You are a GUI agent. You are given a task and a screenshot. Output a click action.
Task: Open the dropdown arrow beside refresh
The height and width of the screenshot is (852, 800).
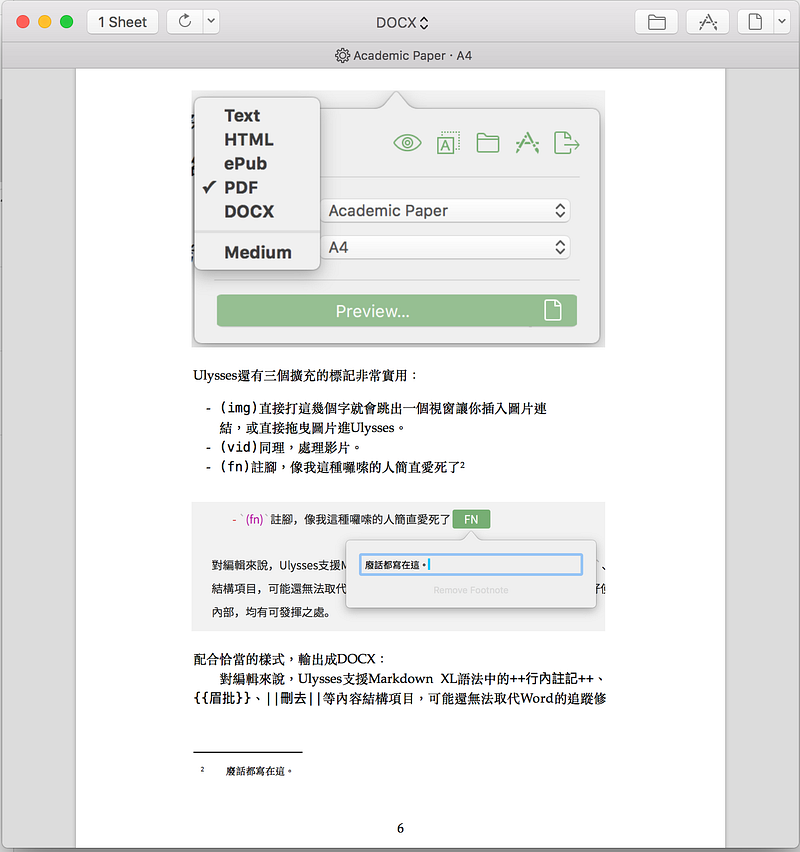(211, 22)
